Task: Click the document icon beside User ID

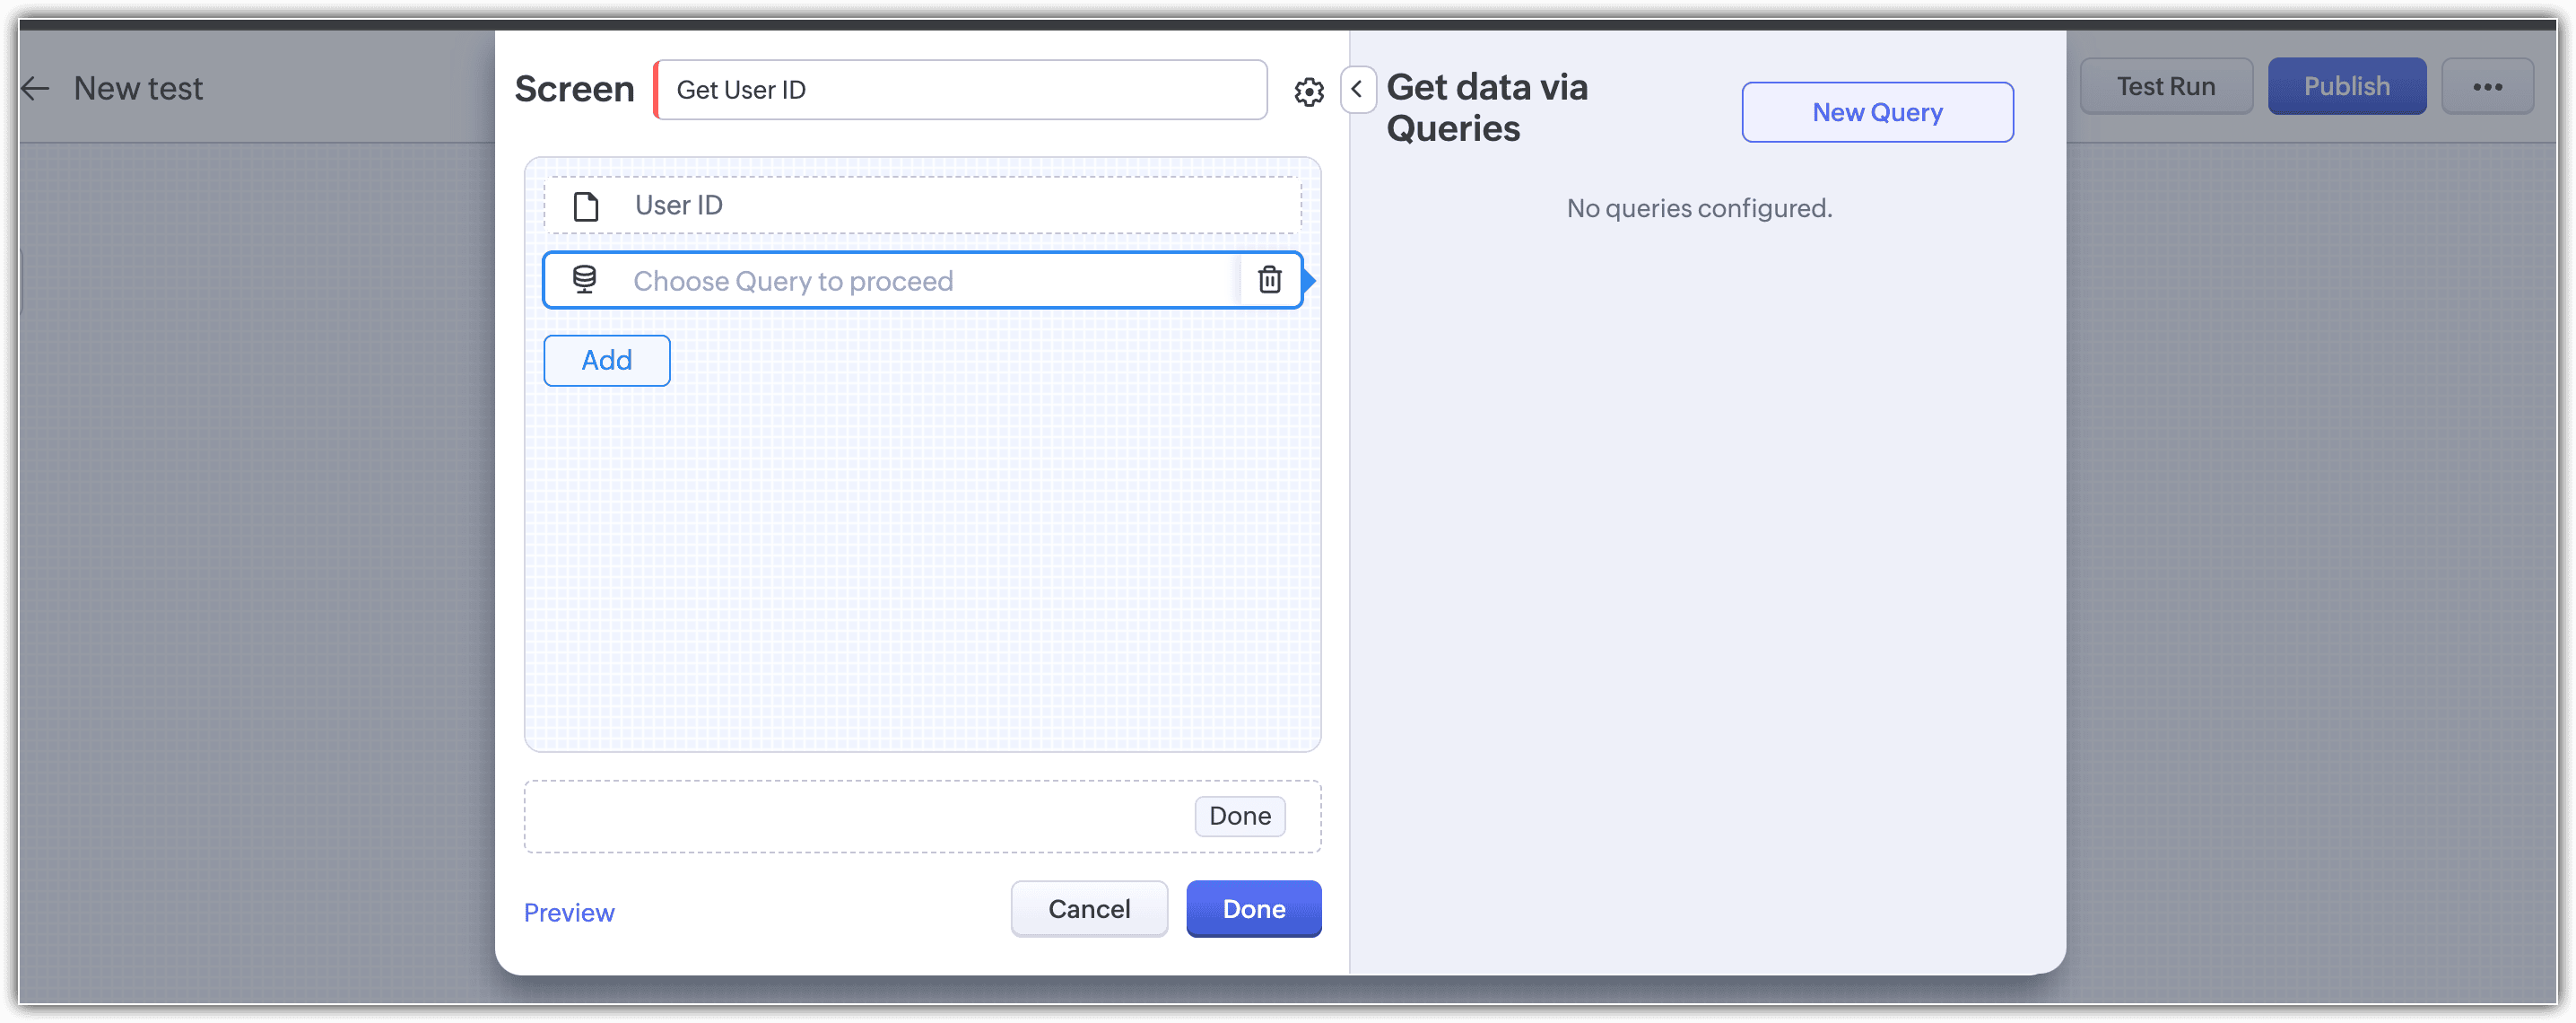Action: [x=585, y=206]
